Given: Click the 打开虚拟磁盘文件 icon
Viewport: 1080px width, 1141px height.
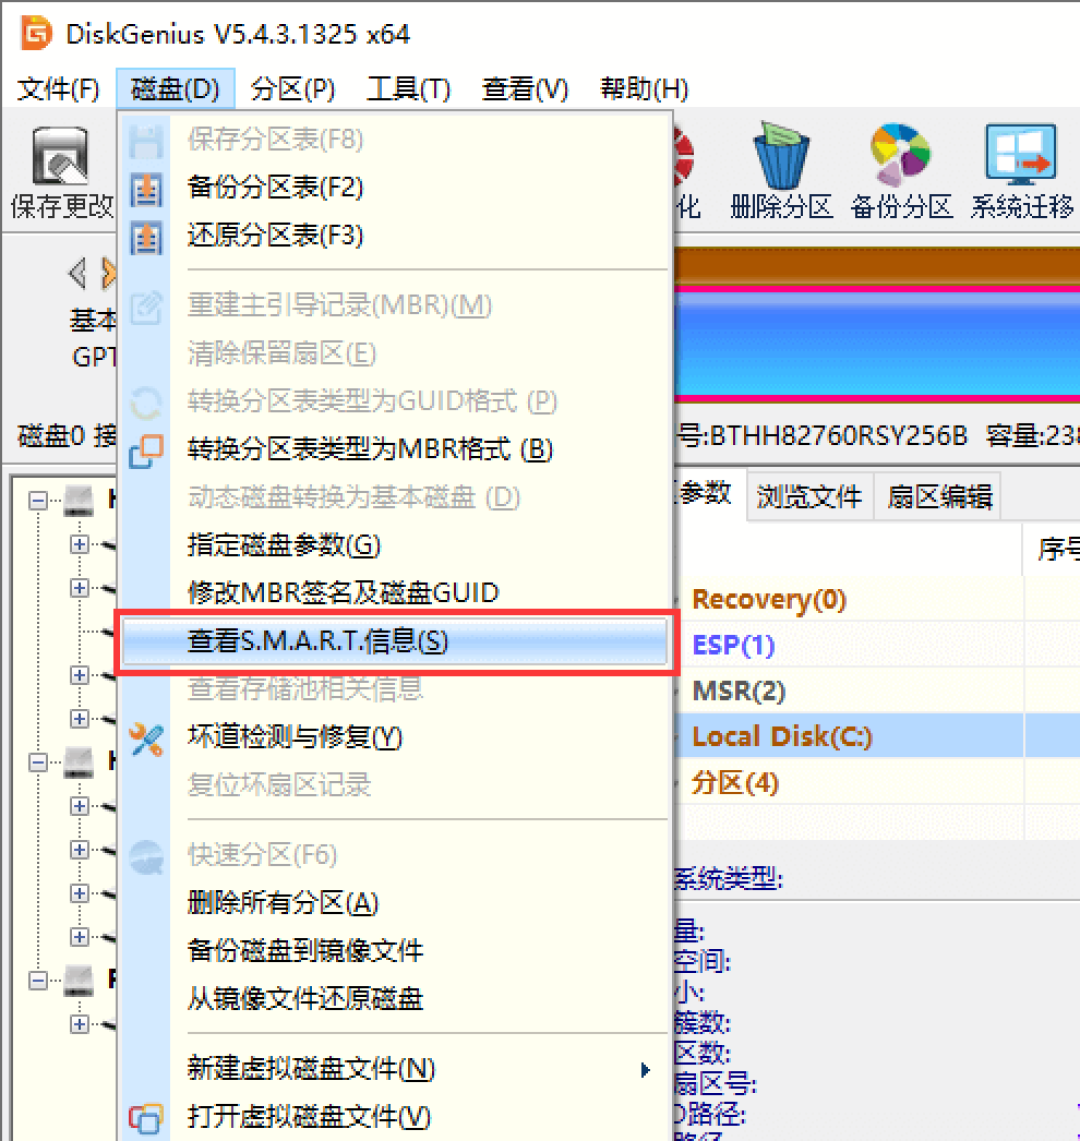Looking at the screenshot, I should (146, 1117).
